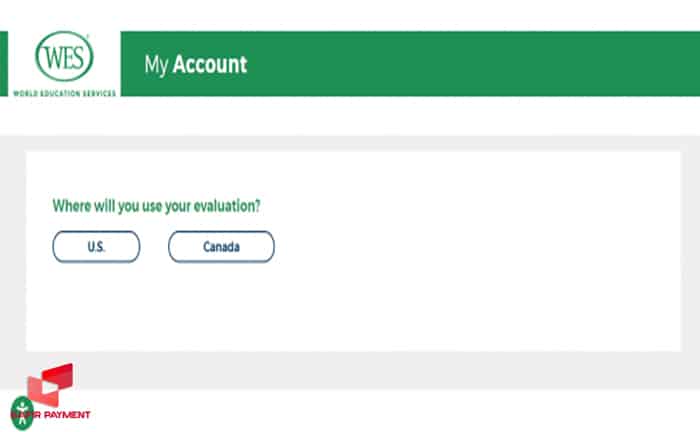Click the word "Where" in the question
Image resolution: width=700 pixels, height=432 pixels.
69,206
